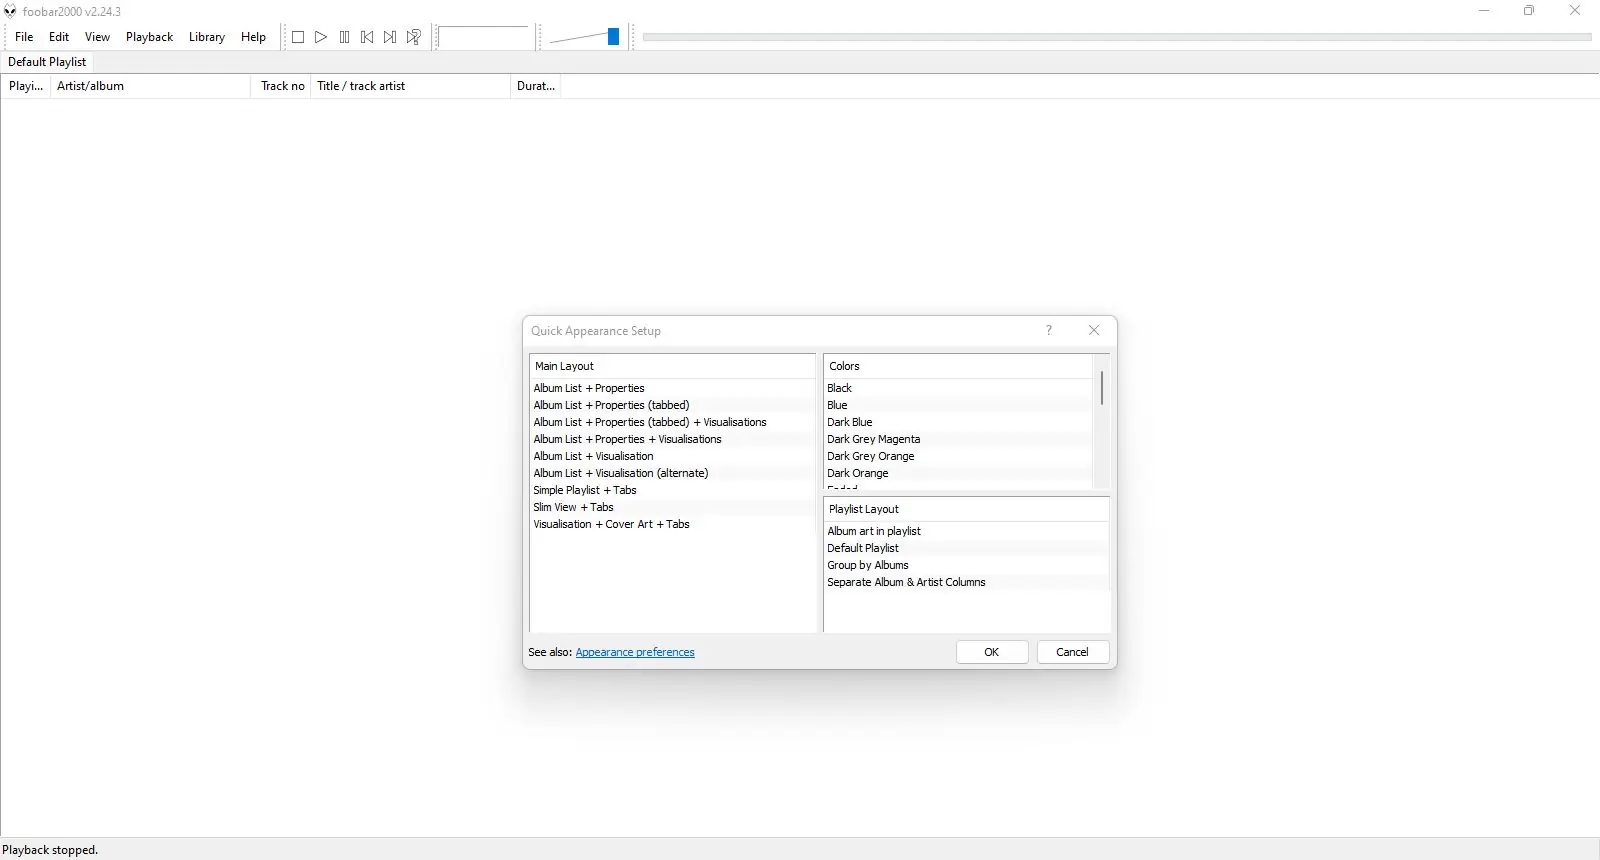Screen dimensions: 1600x860
Task: Choose Album List + Properties (tabbed) layout
Action: click(672, 405)
